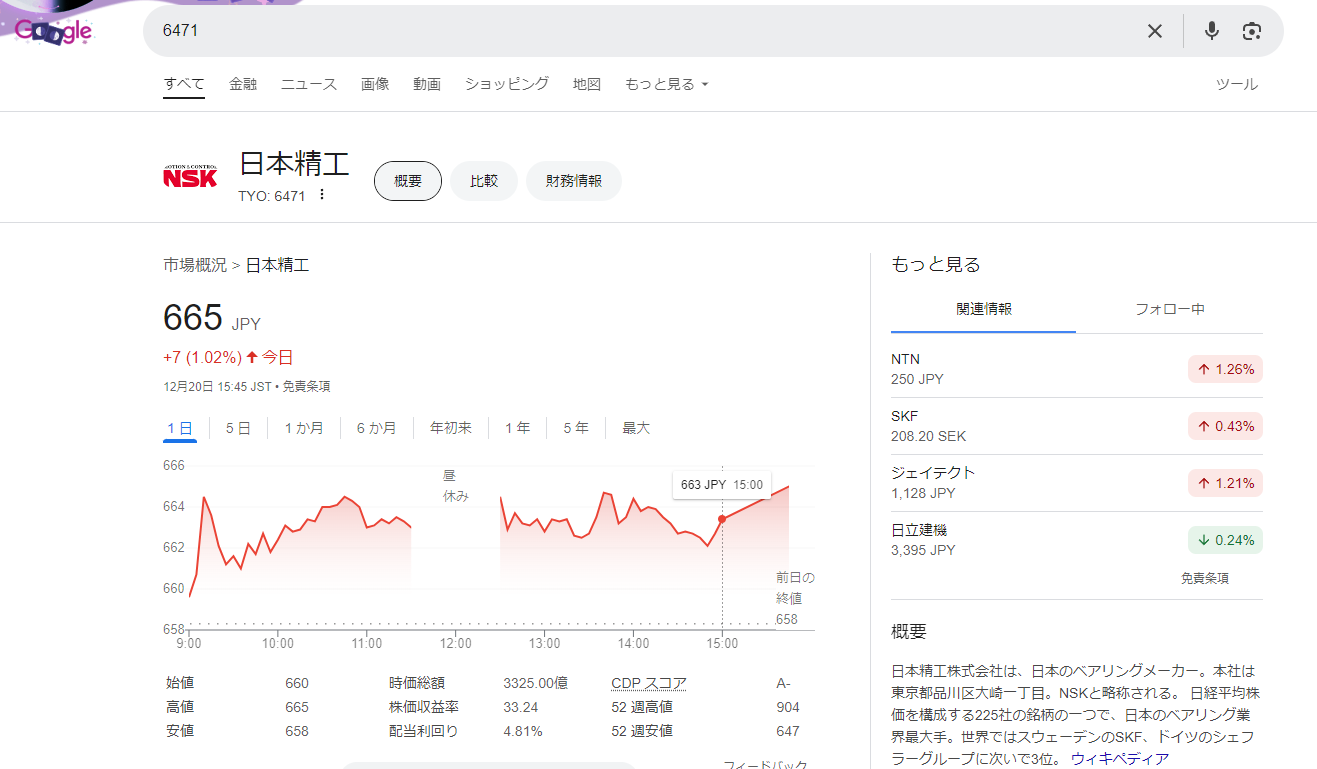Image resolution: width=1317 pixels, height=769 pixels.
Task: Click the 15:00 data point on chart
Action: (x=722, y=519)
